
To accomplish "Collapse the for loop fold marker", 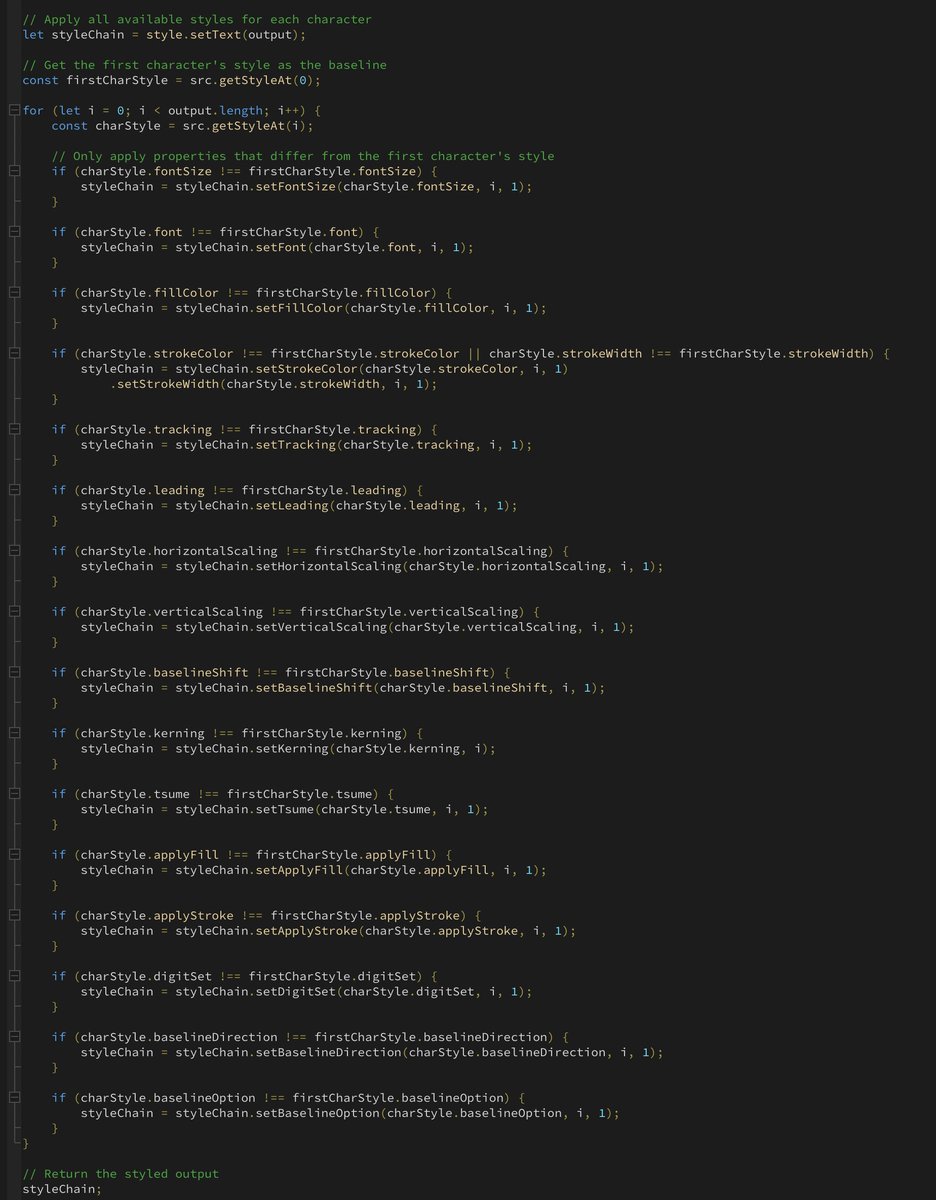I will [13, 110].
